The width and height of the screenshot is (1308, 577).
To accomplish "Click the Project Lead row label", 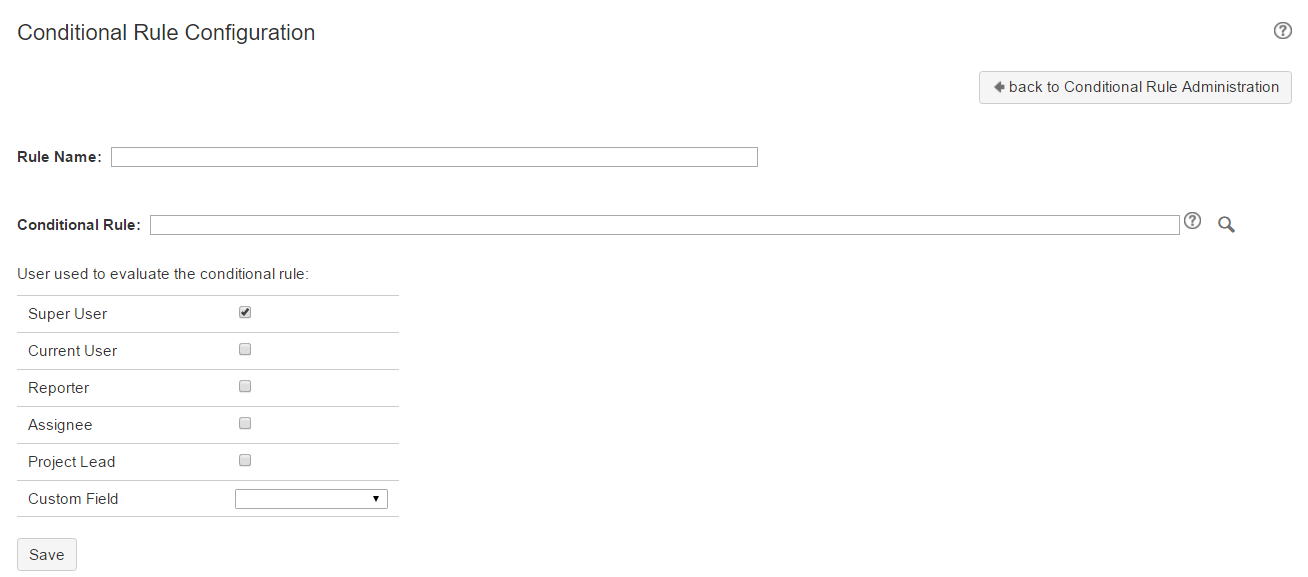I will pyautogui.click(x=72, y=462).
